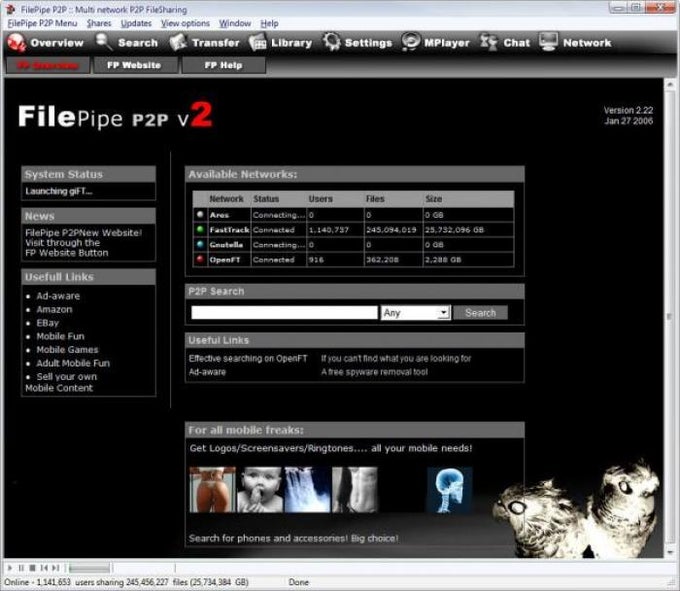Click the Ares network status indicator

[x=200, y=214]
